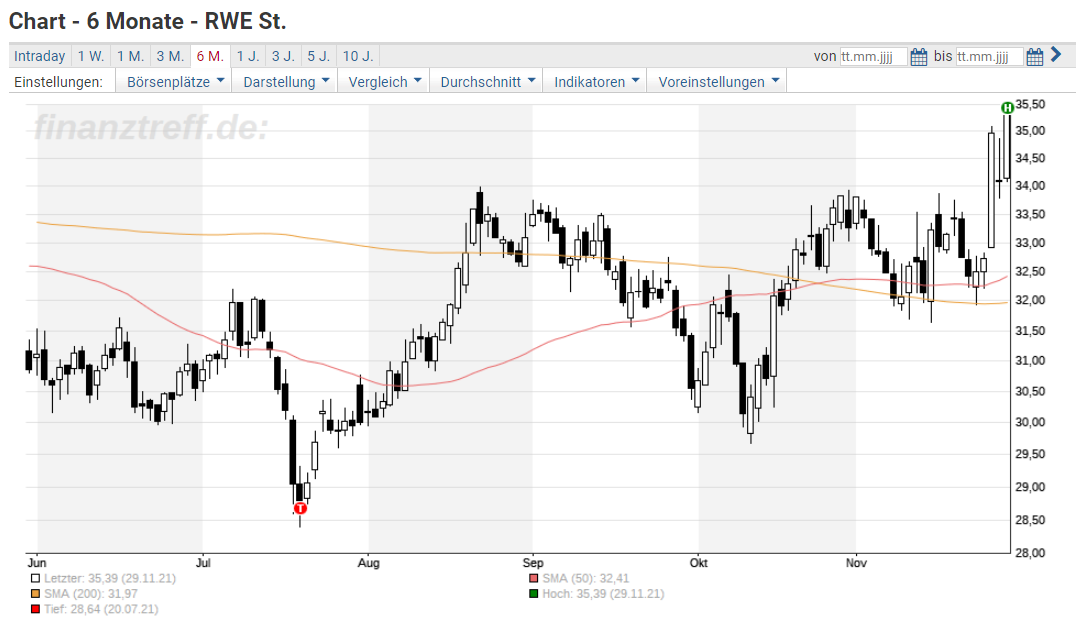Click the 'SMA (50): 32,41' legend text

(x=585, y=579)
